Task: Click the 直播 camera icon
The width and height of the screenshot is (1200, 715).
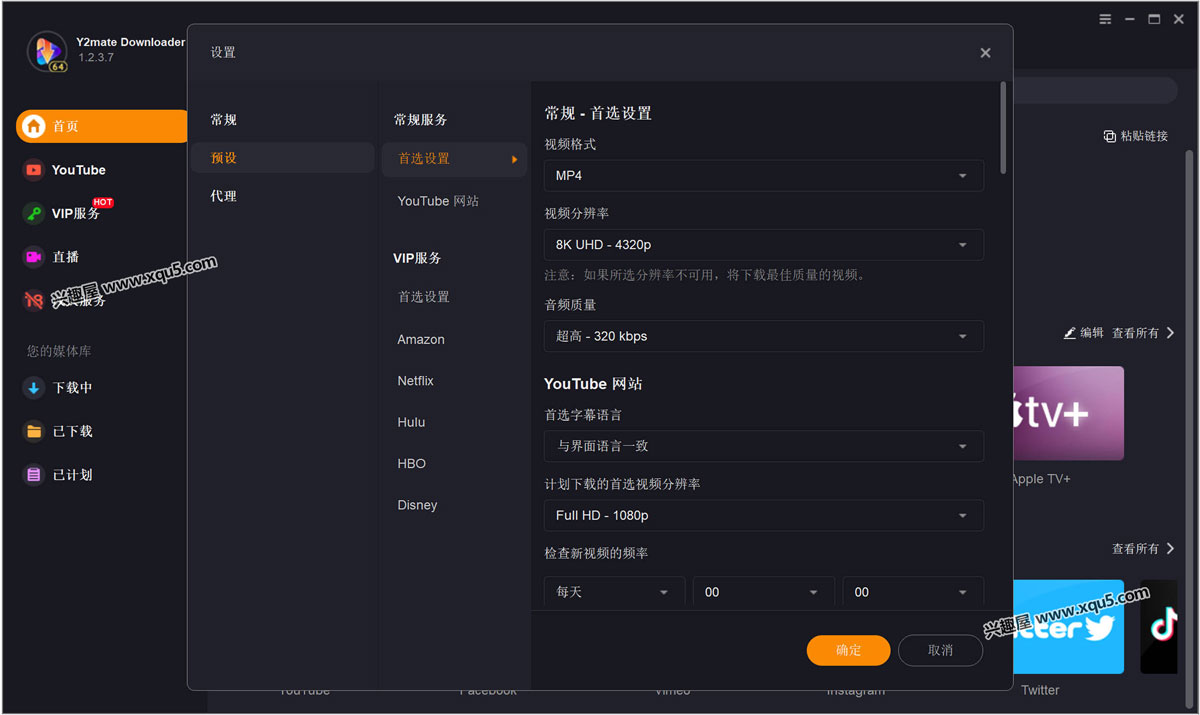Action: coord(34,257)
